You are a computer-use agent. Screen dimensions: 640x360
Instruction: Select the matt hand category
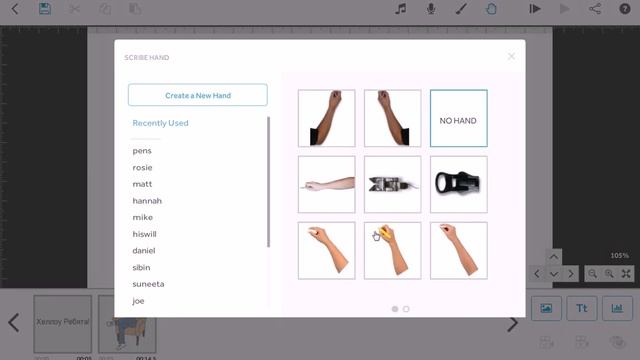click(142, 184)
